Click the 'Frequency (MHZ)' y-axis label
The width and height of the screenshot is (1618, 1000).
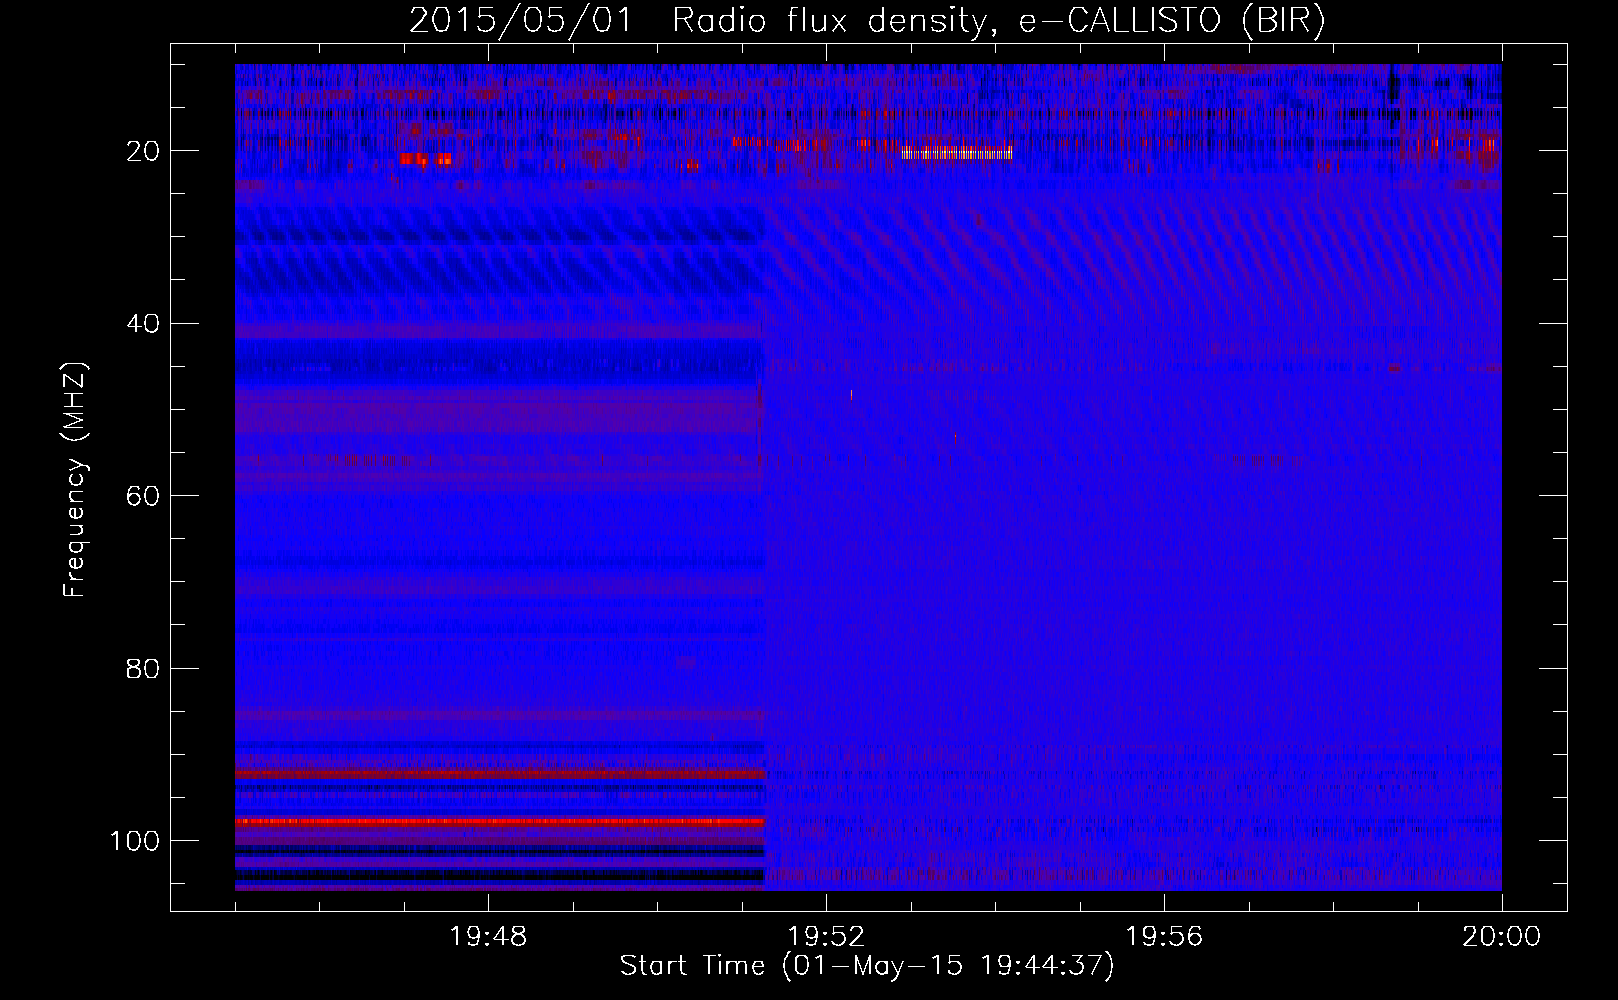coord(75,480)
